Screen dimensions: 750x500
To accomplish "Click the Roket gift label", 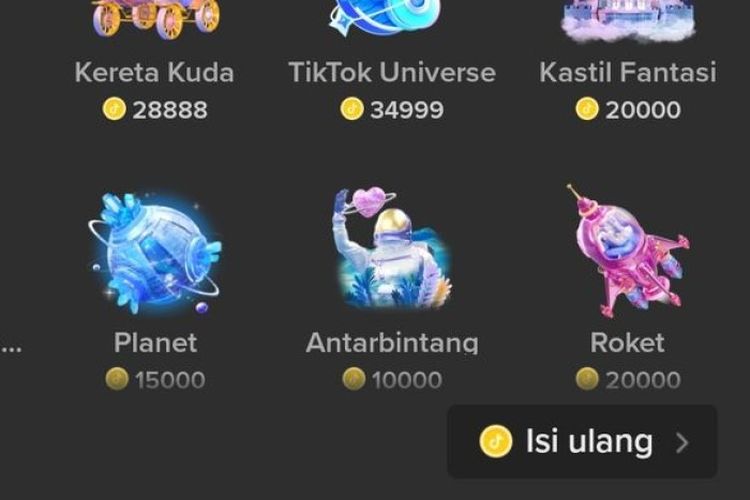I will 628,343.
